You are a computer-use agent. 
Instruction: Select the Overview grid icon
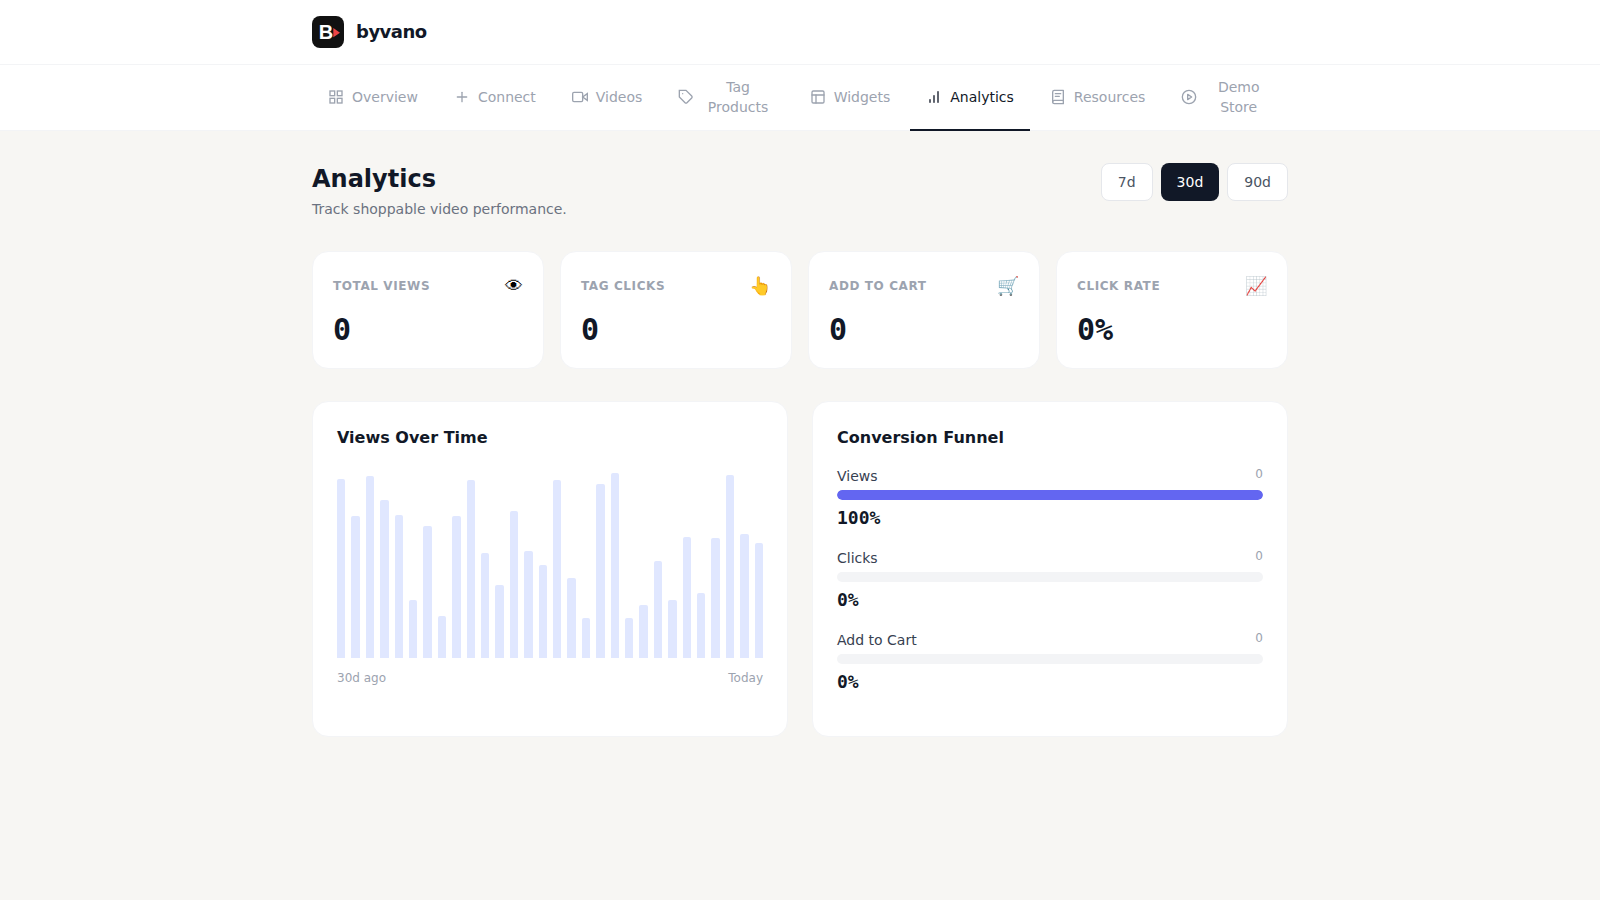coord(337,96)
